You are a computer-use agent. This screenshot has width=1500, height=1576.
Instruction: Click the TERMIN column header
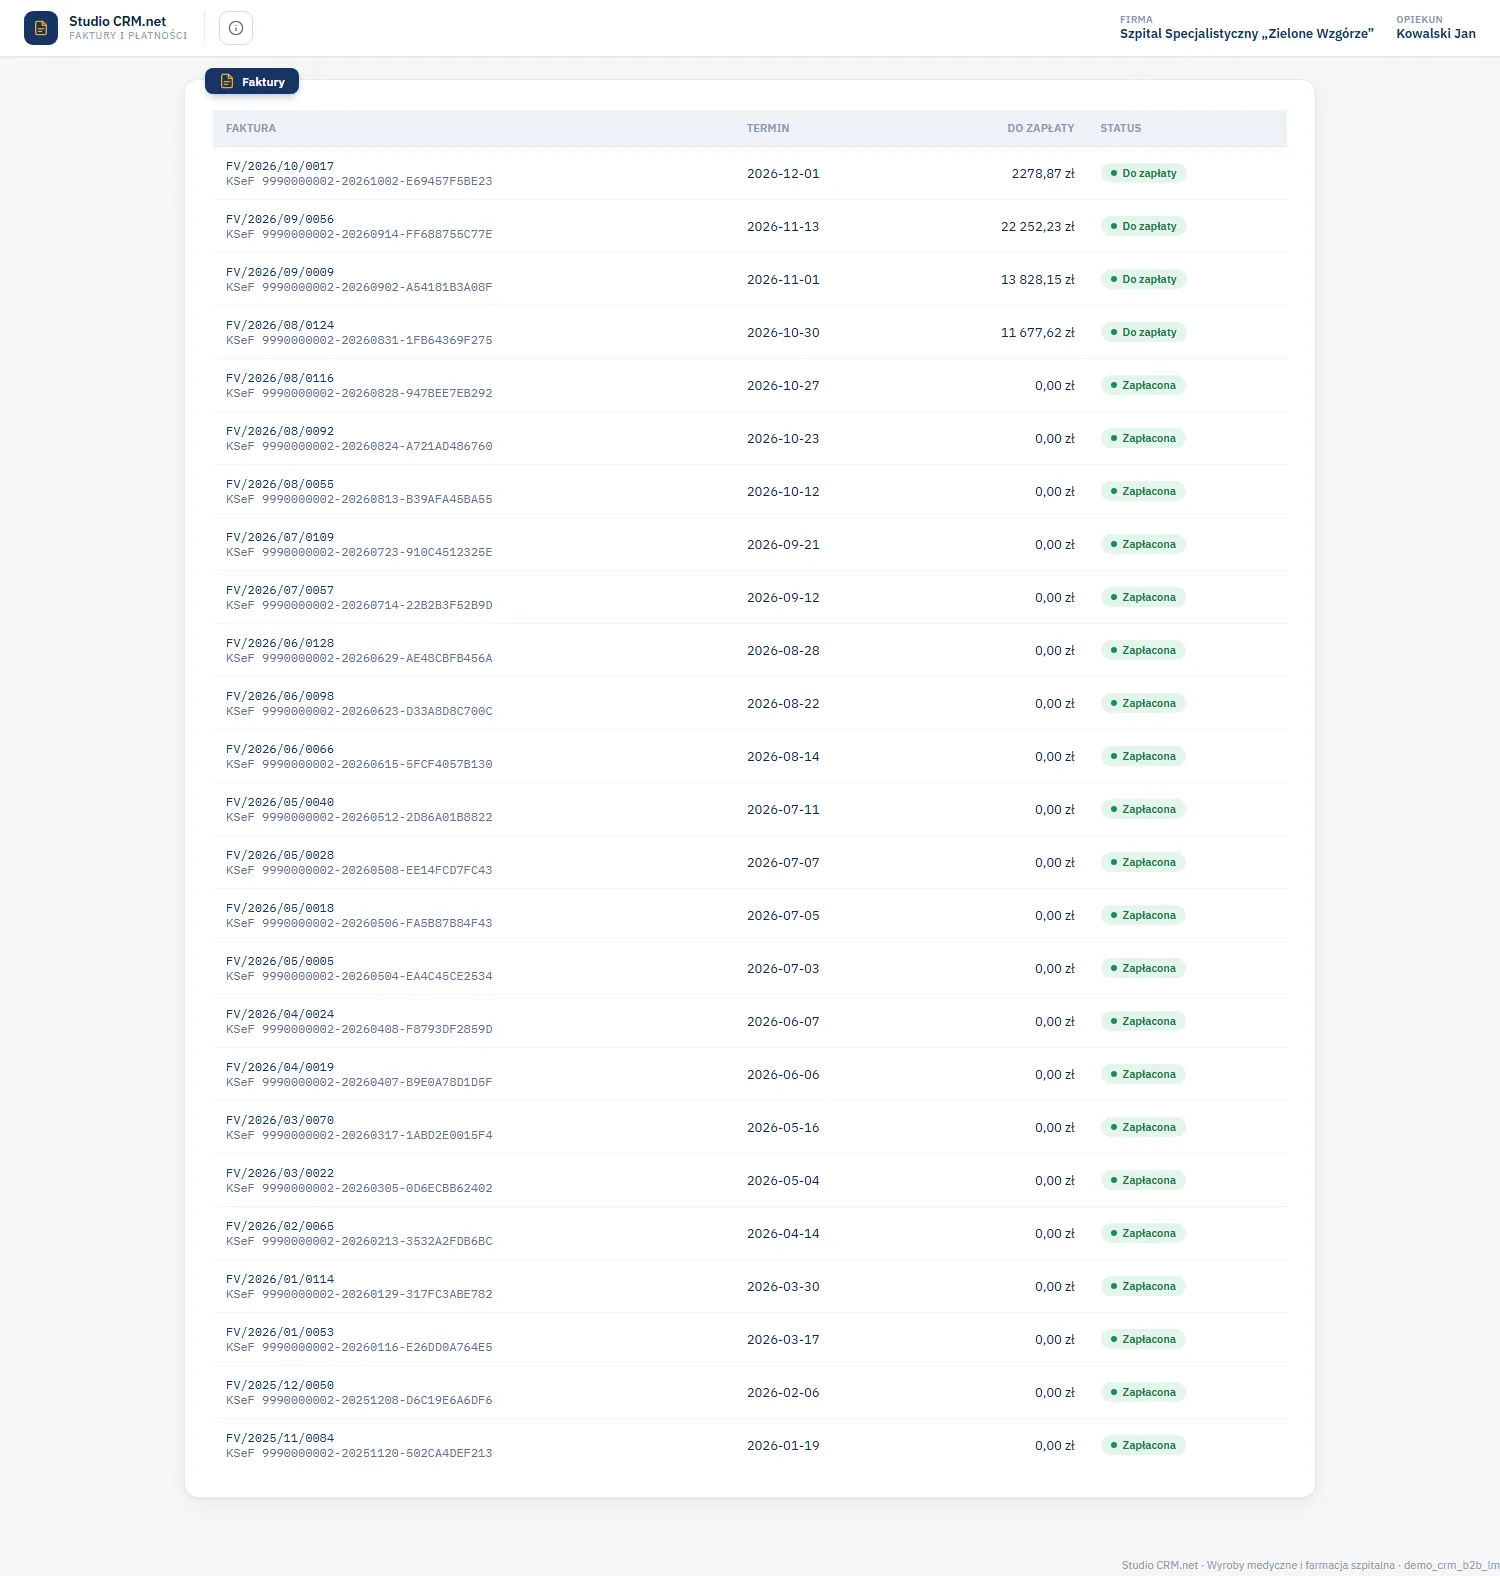(768, 128)
